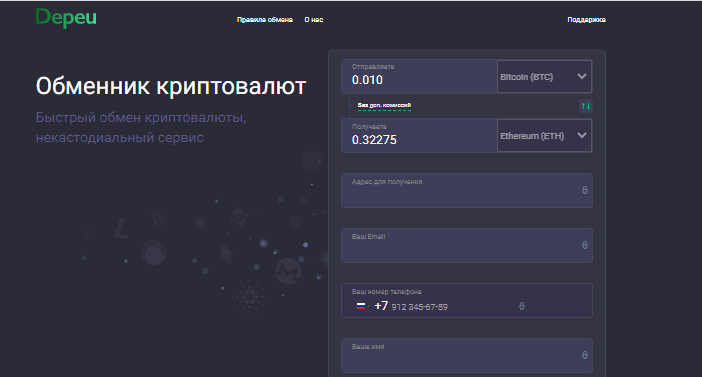Open the Правила обмена menu item

tap(265, 20)
